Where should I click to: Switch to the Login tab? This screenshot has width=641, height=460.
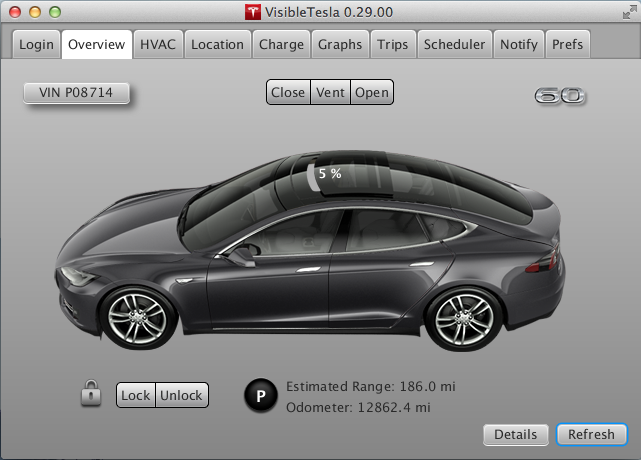coord(36,44)
